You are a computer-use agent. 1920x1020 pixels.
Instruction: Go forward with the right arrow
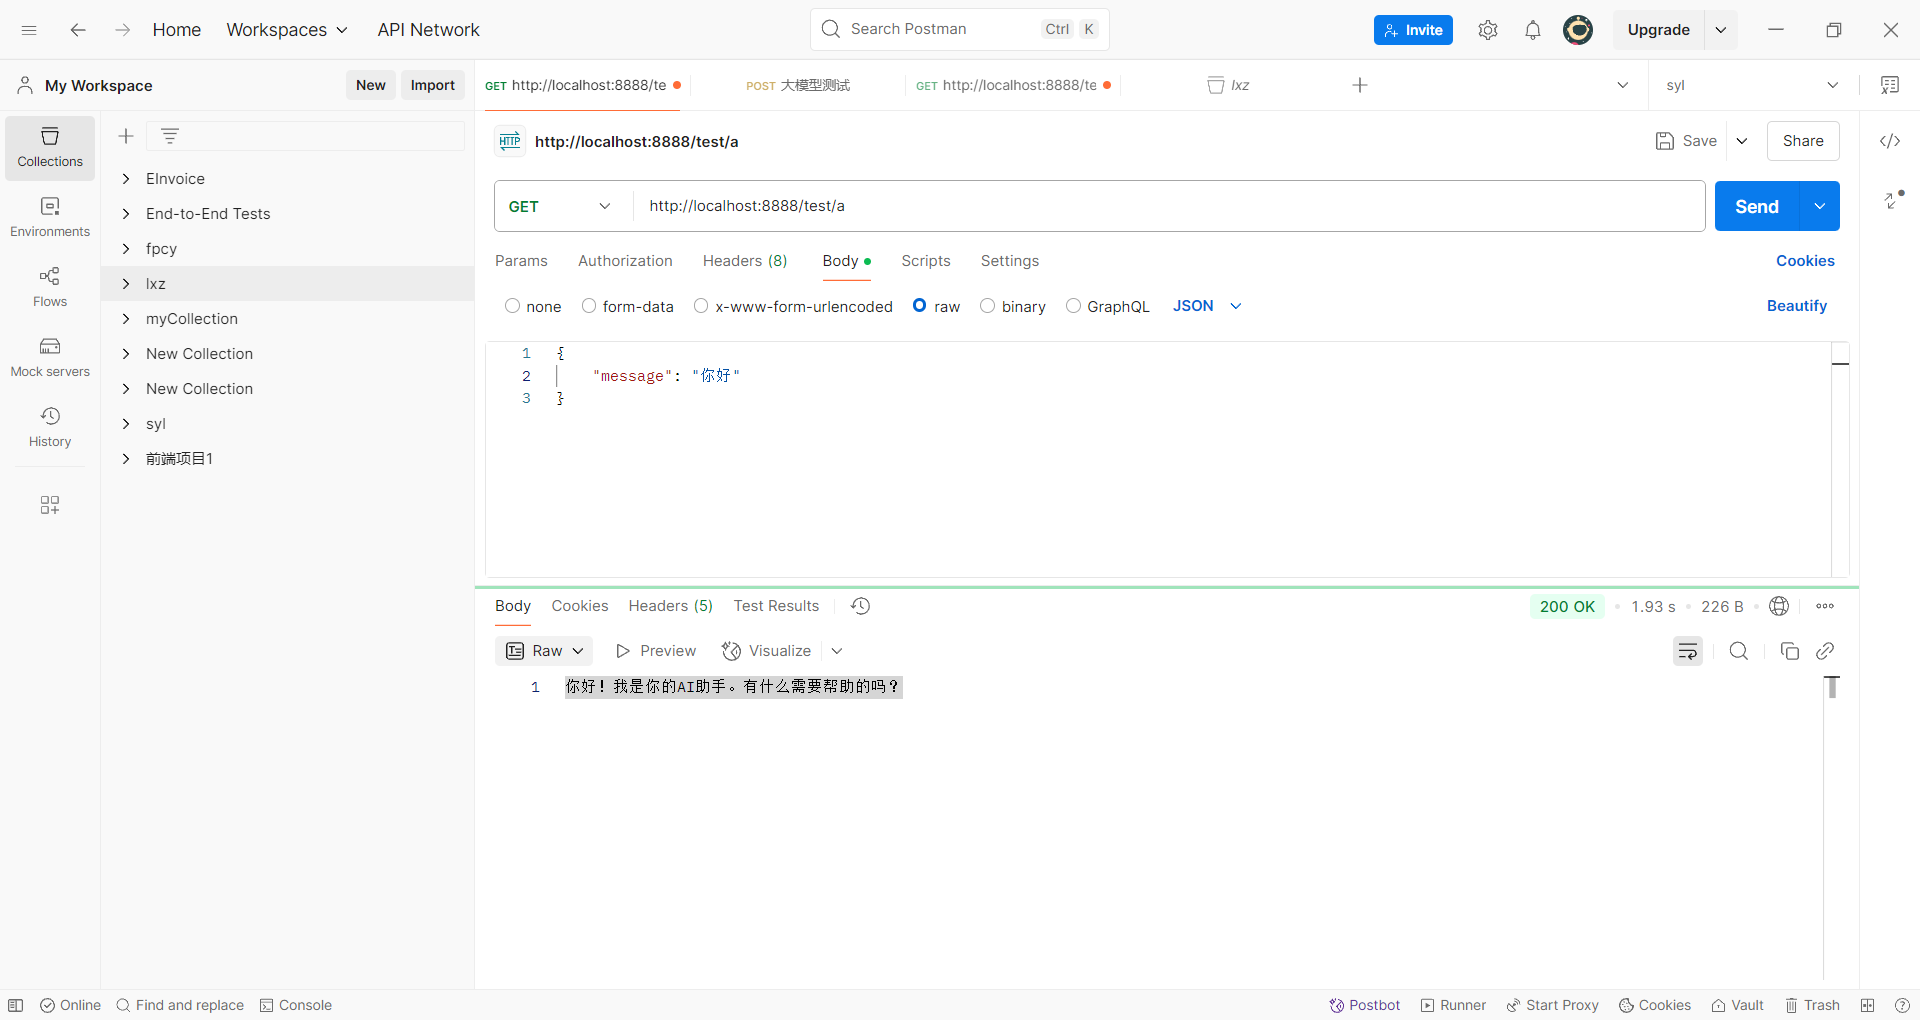(x=122, y=30)
